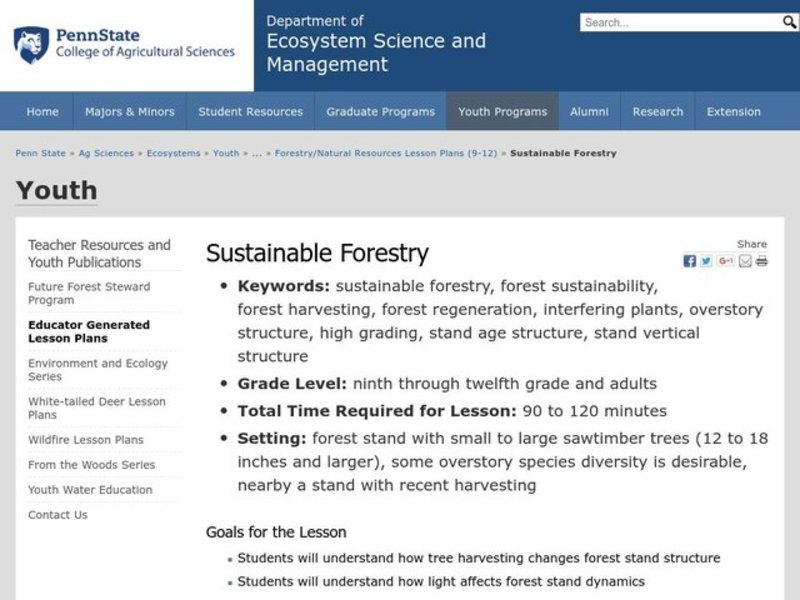This screenshot has width=800, height=600.
Task: Select Educator Generated Lesson Plans in sidebar
Action: tap(90, 331)
